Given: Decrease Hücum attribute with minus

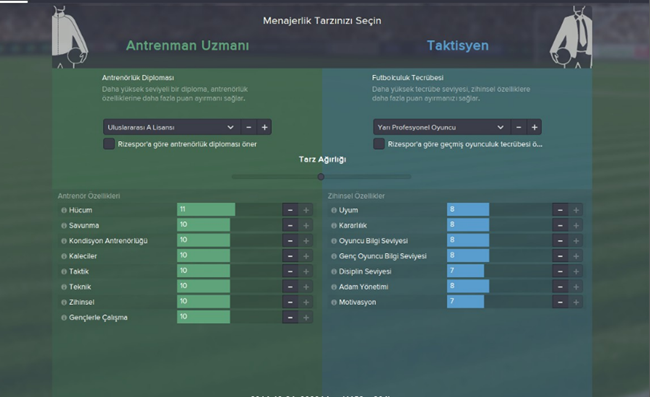Looking at the screenshot, I should [290, 210].
